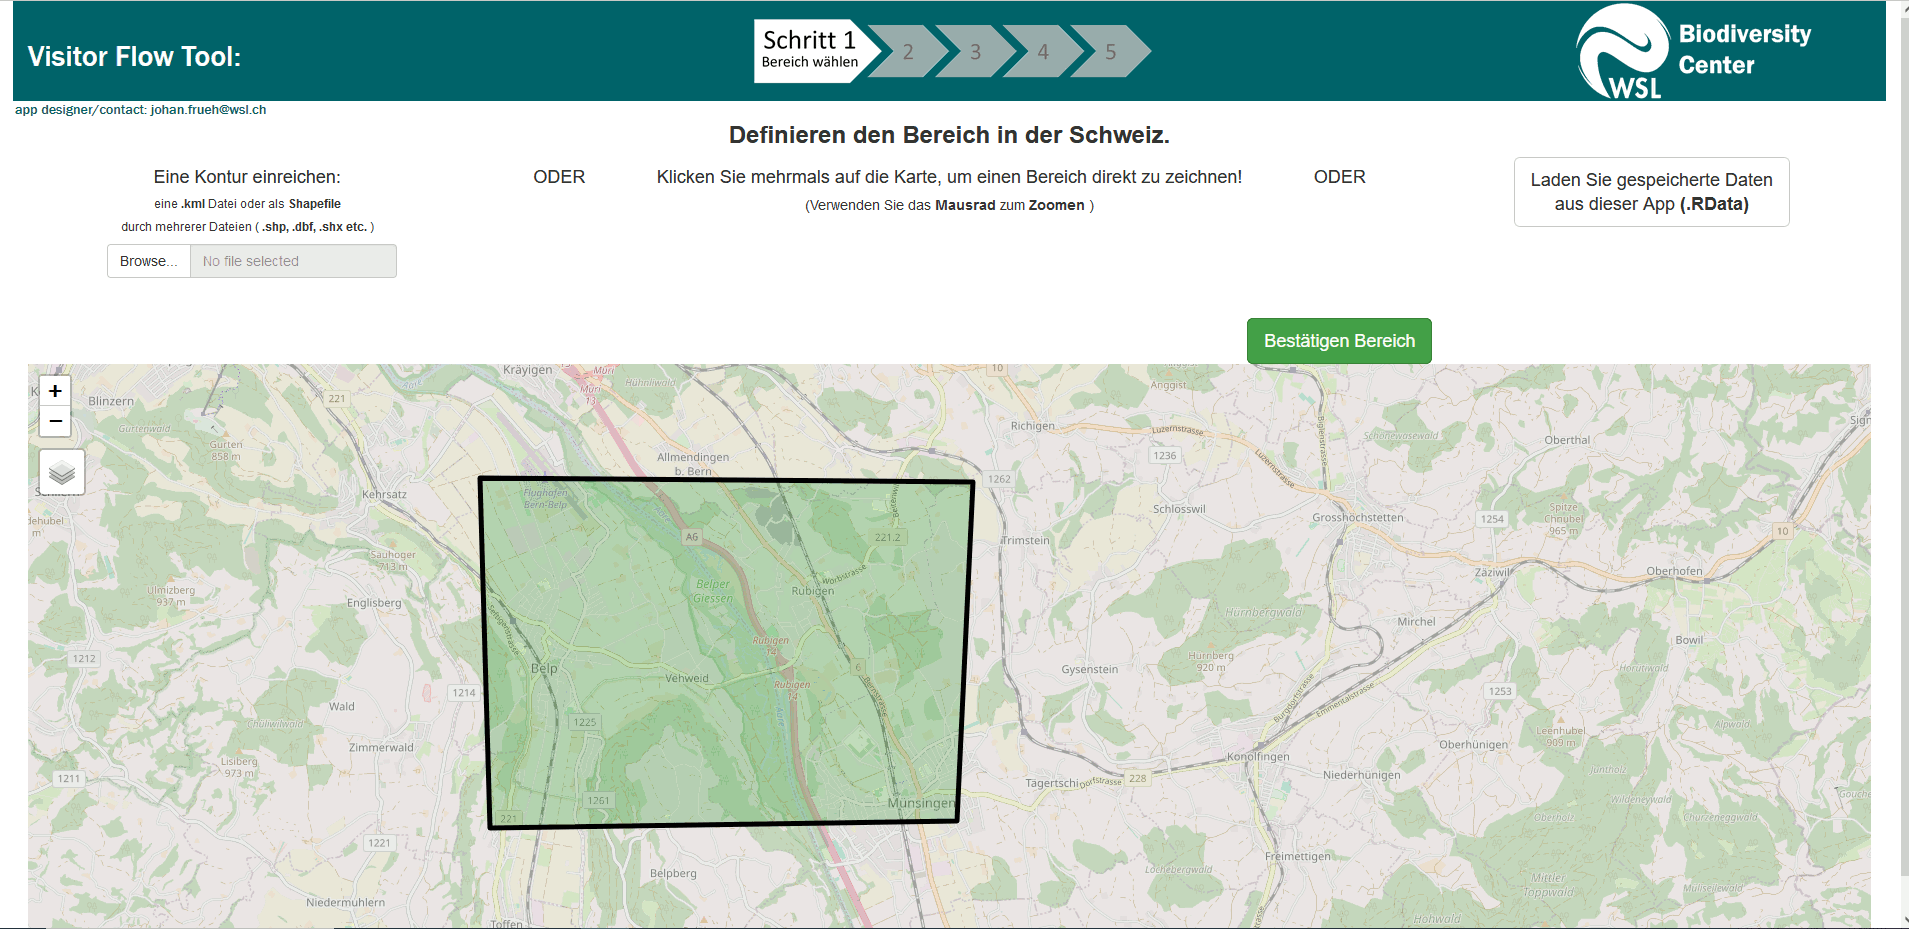
Task: Click the Konolfingen town on map
Action: pyautogui.click(x=1258, y=757)
